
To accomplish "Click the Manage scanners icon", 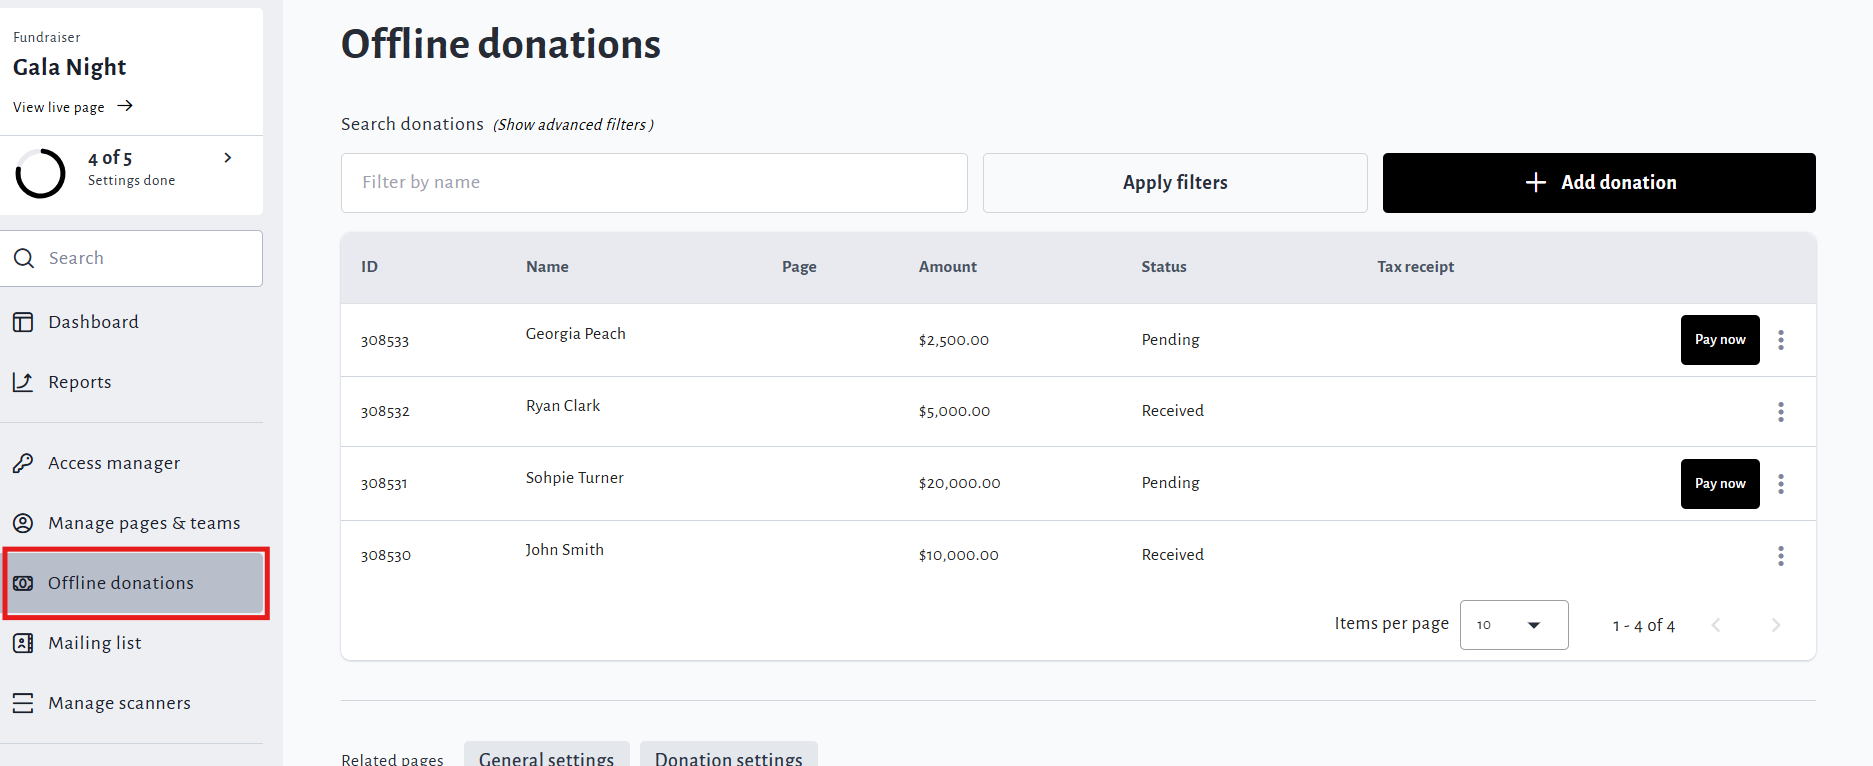I will tap(23, 703).
